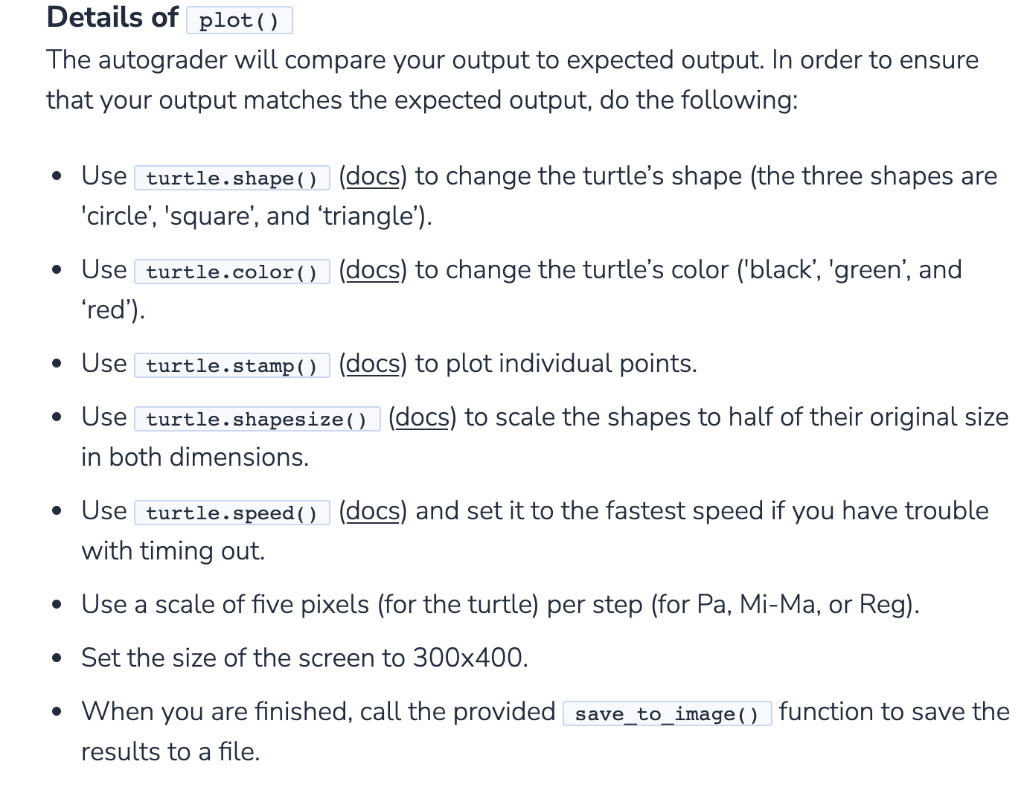
Task: Visit the docs link after turtle.shapesize()
Action: (422, 417)
